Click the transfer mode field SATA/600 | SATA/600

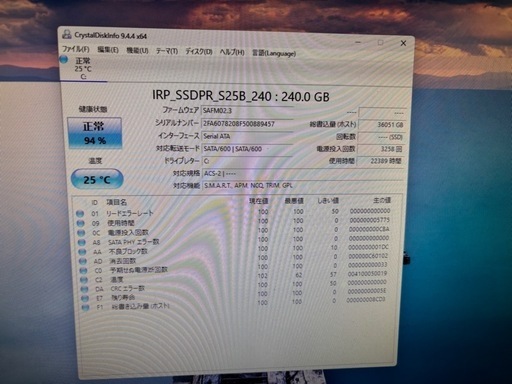(247, 149)
